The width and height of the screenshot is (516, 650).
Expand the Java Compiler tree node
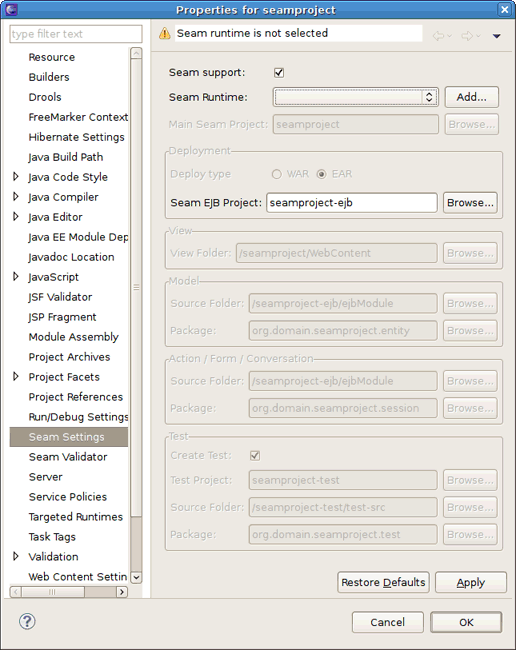click(x=16, y=196)
